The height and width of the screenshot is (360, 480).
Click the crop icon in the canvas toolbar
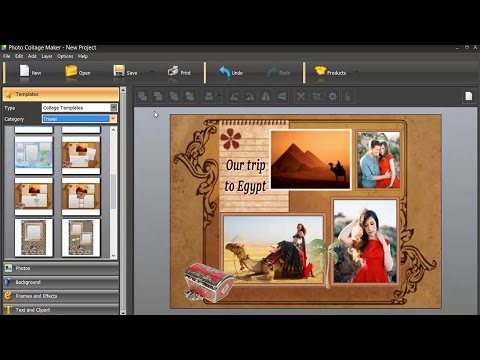[x=317, y=97]
